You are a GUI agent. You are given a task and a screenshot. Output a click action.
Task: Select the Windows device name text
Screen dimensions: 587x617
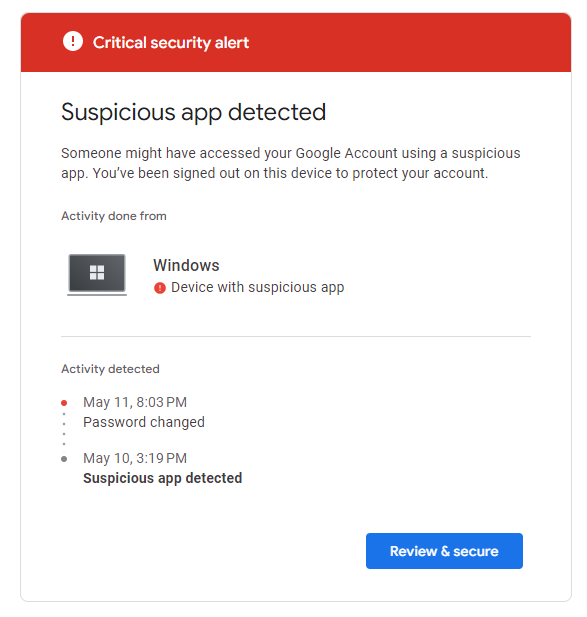tap(186, 266)
